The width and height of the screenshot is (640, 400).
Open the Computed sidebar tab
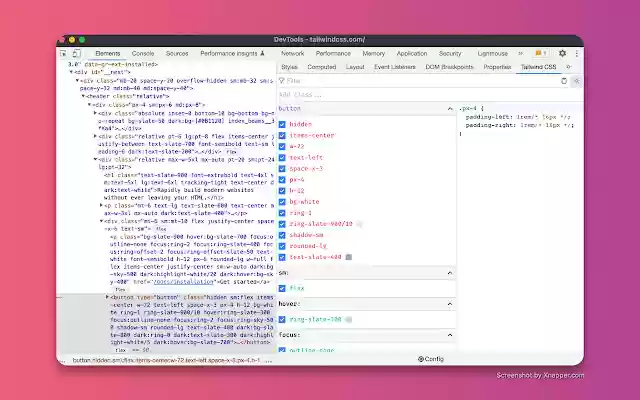tap(322, 67)
